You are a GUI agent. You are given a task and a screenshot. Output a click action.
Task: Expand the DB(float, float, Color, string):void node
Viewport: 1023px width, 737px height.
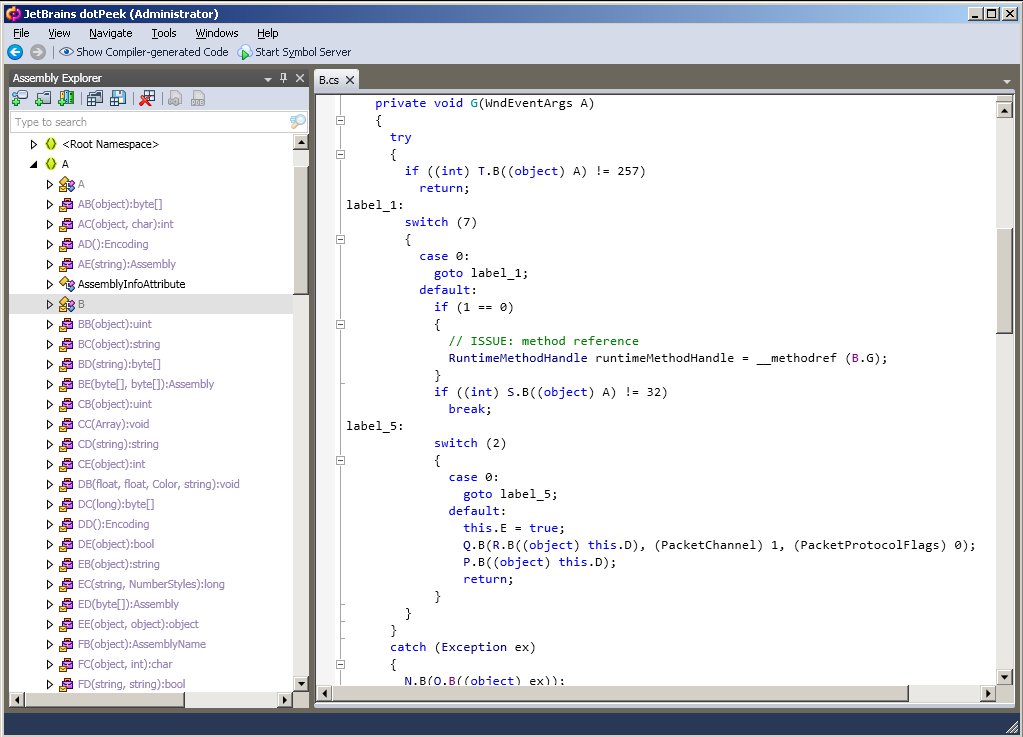coord(50,485)
